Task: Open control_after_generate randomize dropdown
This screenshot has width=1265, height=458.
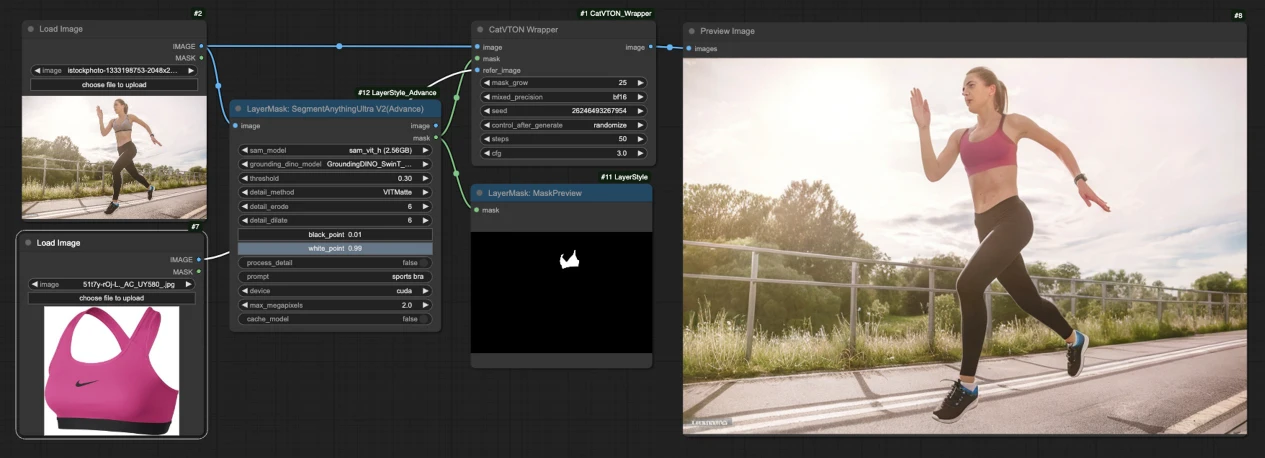Action: (565, 125)
